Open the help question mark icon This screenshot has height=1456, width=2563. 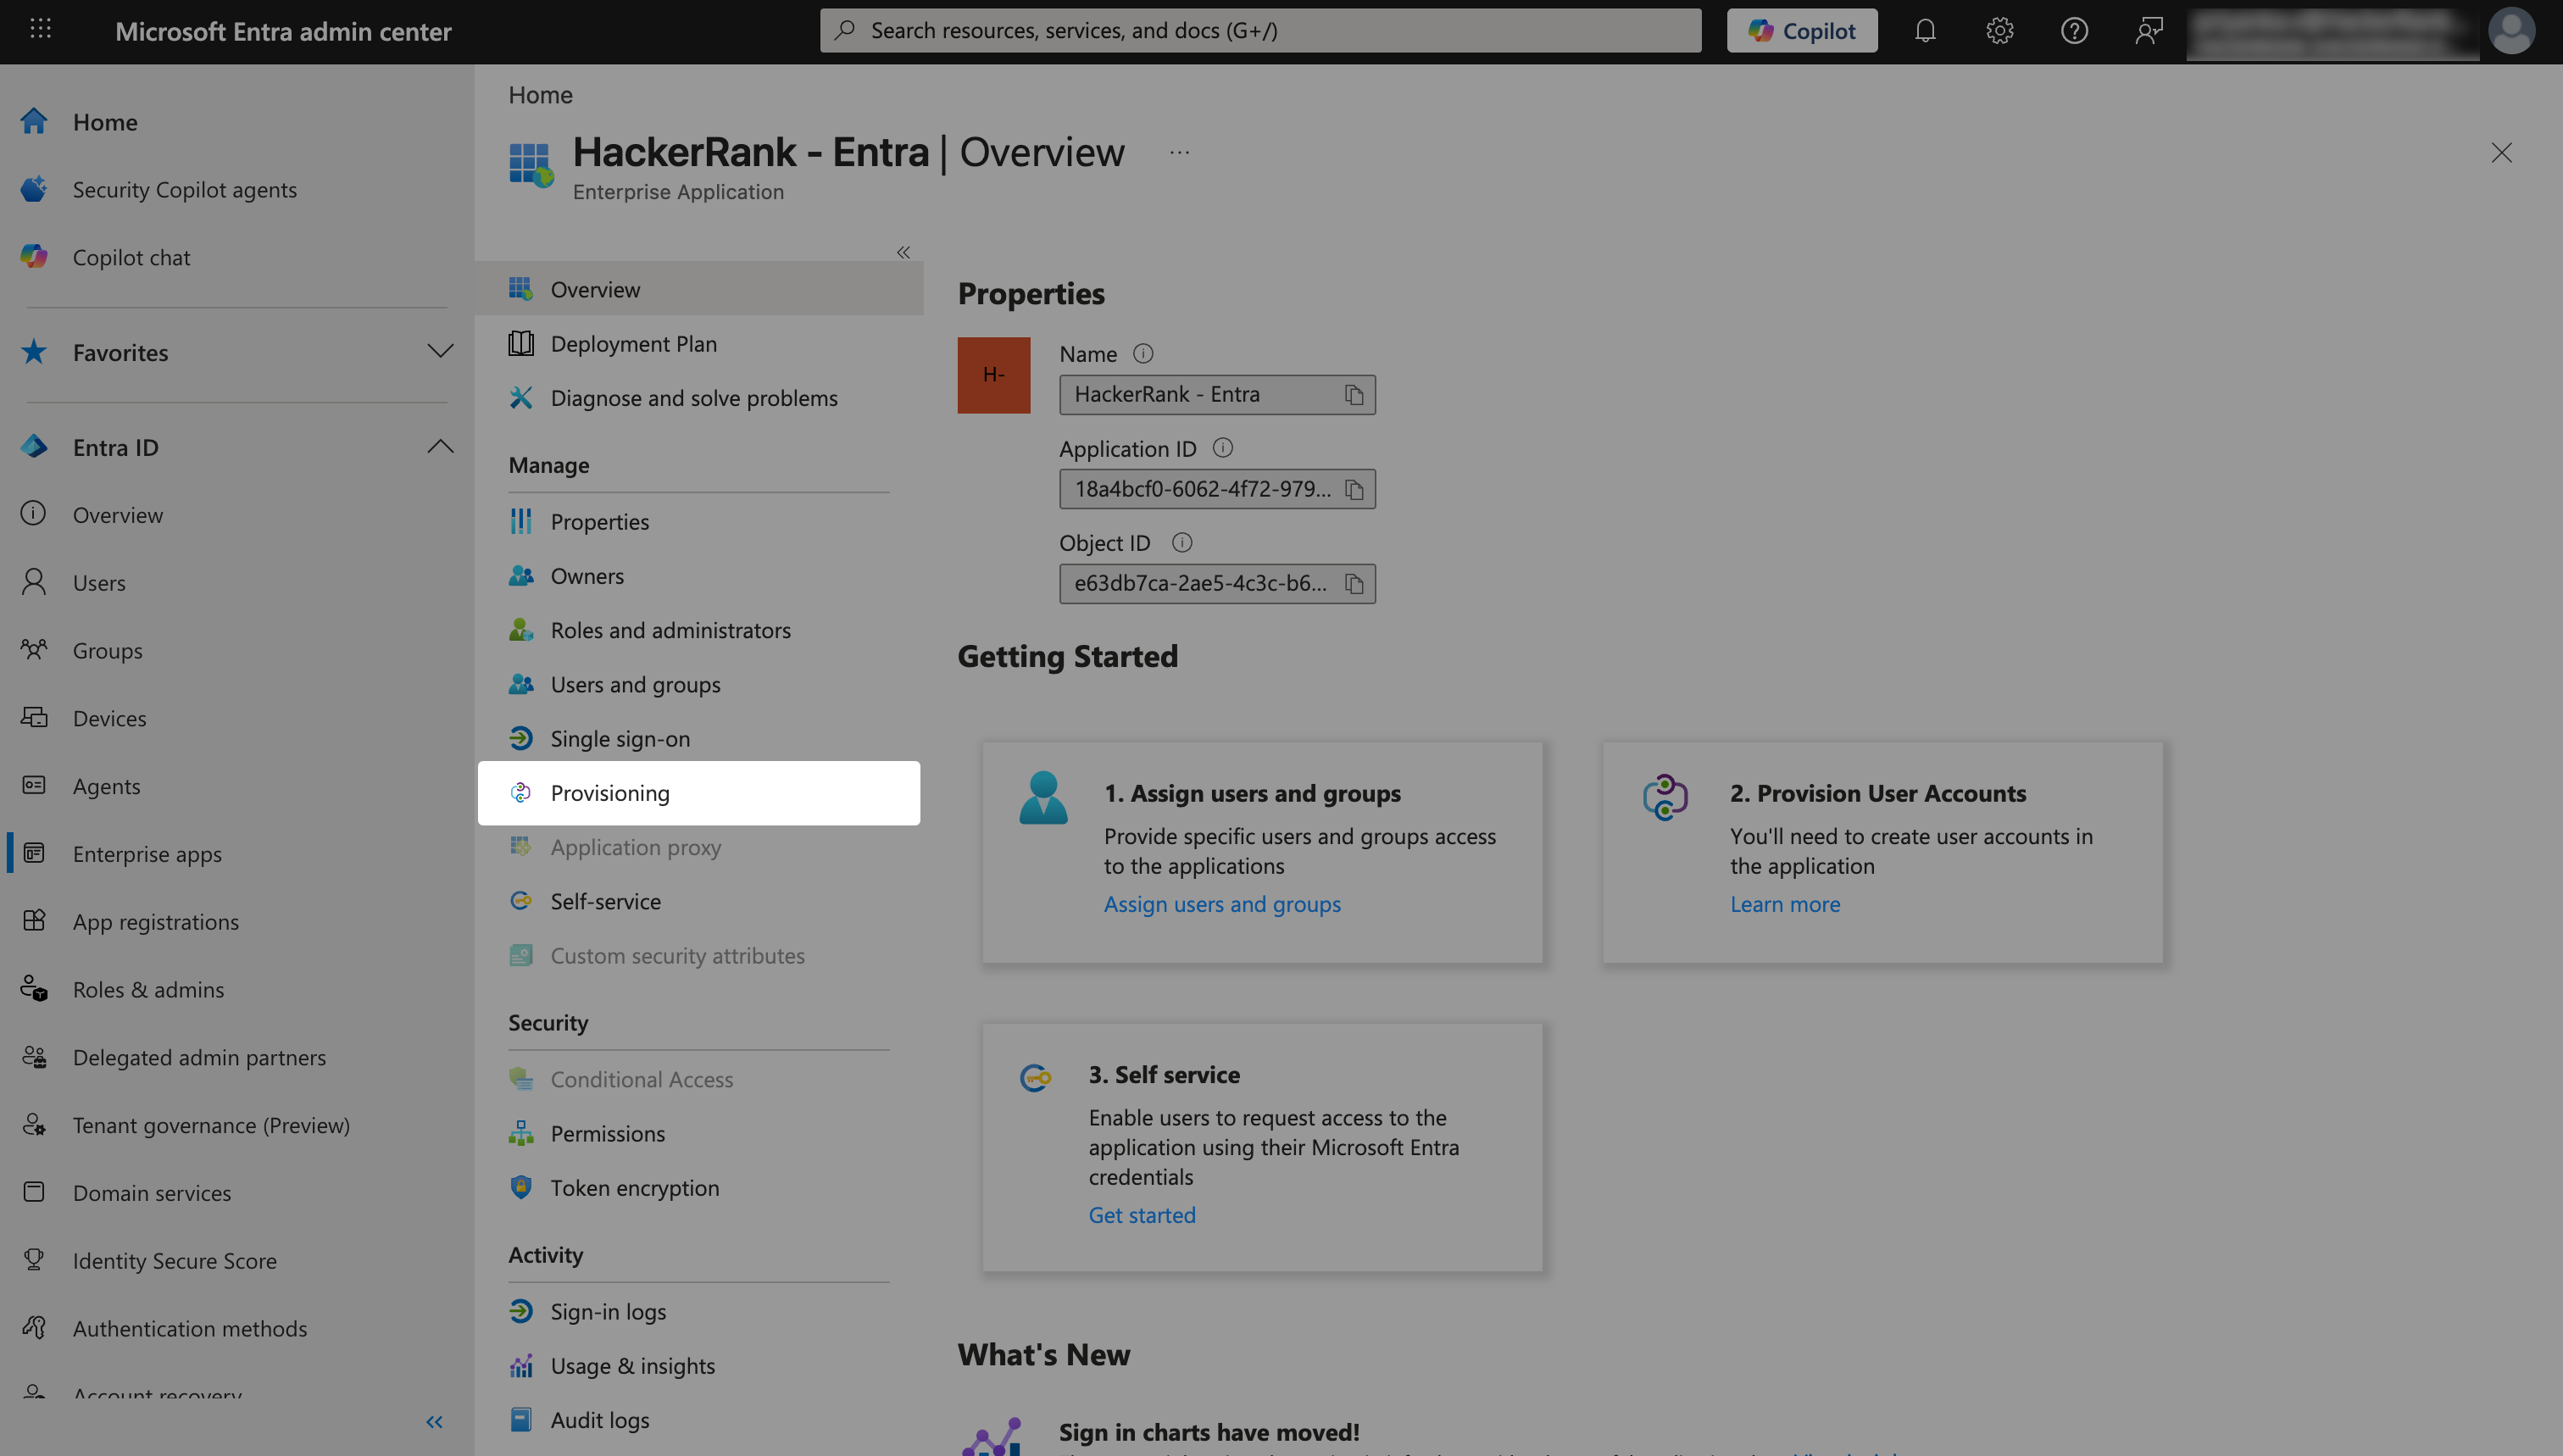coord(2074,31)
